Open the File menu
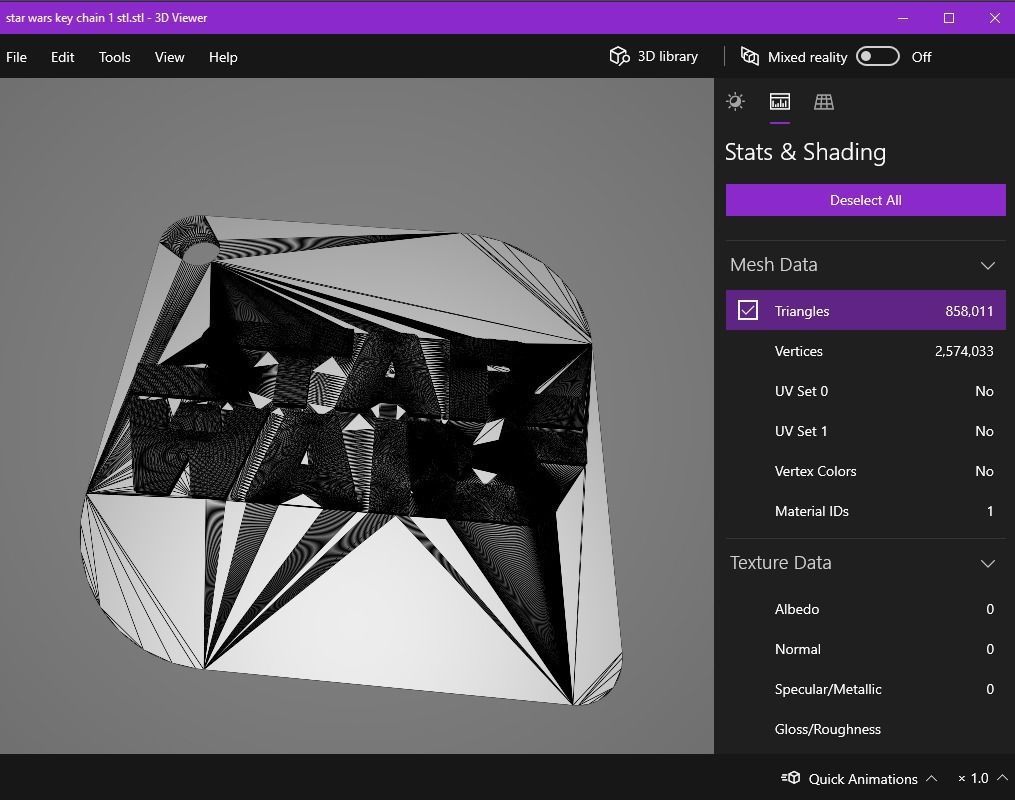This screenshot has height=800, width=1015. point(16,57)
